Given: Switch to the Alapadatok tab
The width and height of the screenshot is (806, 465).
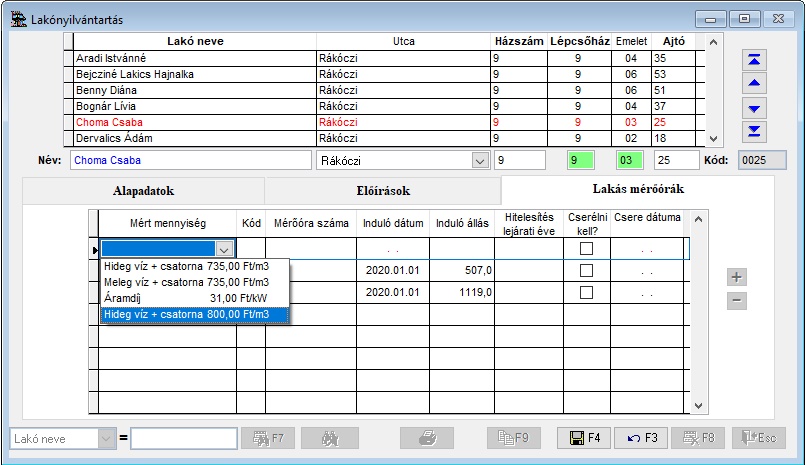Looking at the screenshot, I should pyautogui.click(x=143, y=190).
